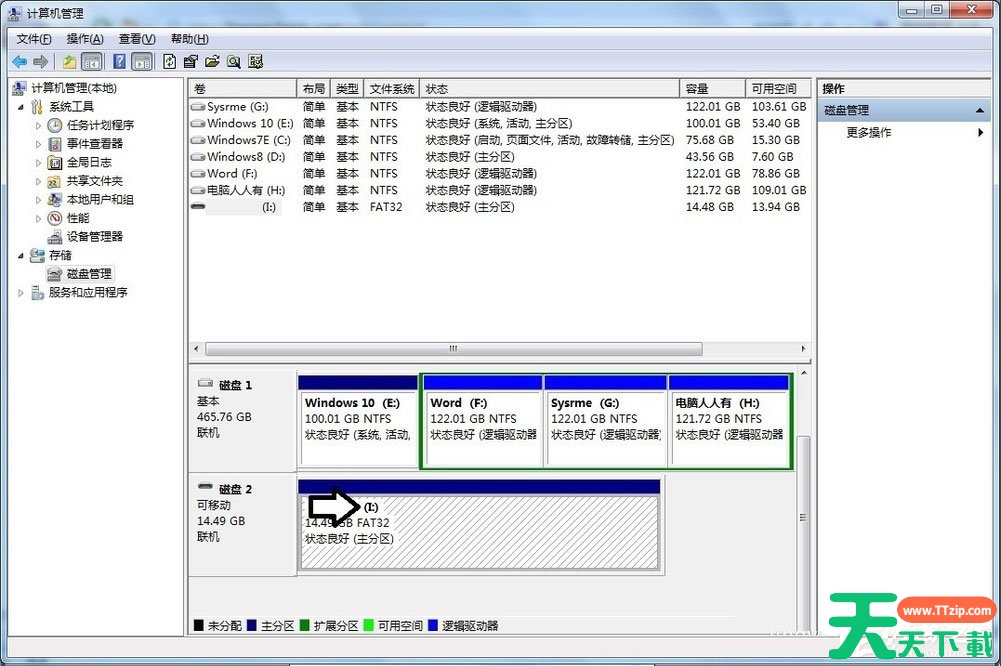
Task: Click the horizontal scrollbar of the volume list
Action: click(x=452, y=349)
